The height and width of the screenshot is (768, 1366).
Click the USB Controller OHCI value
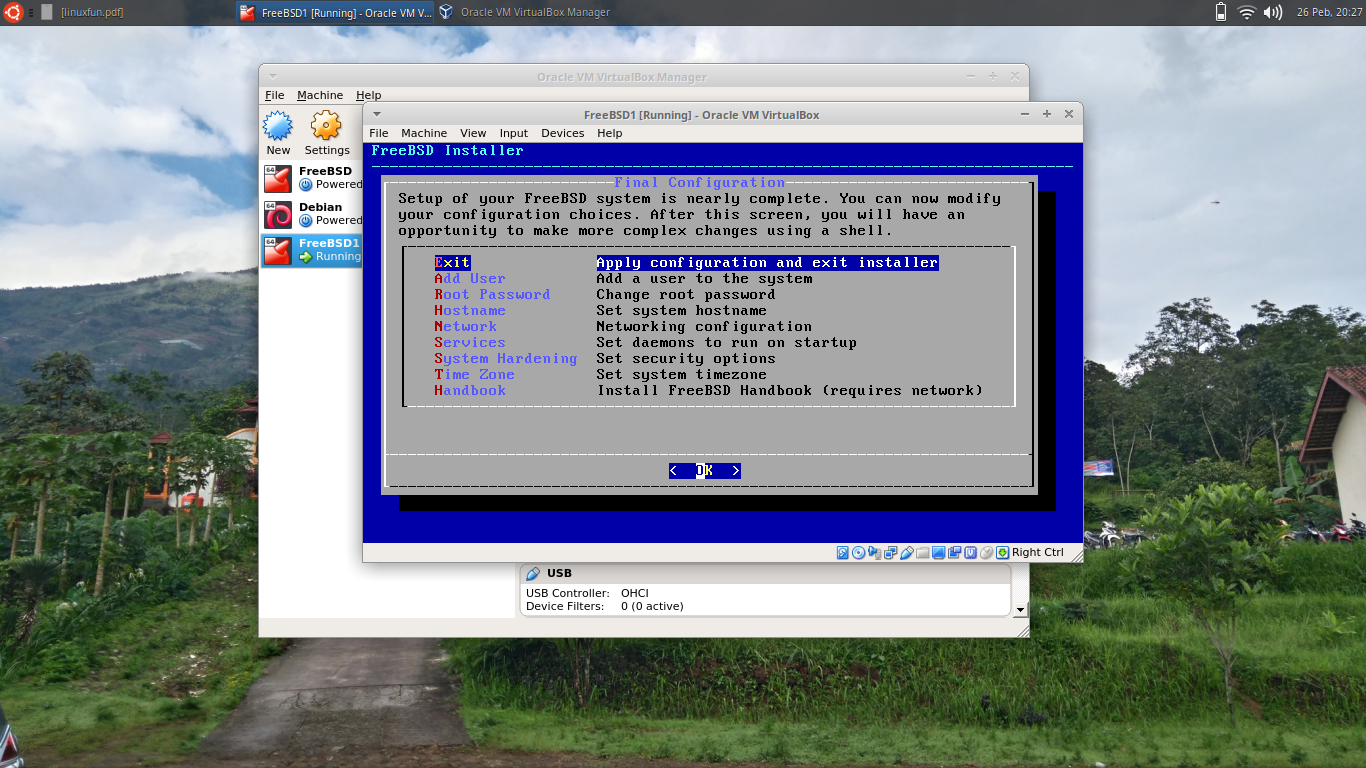click(x=635, y=593)
